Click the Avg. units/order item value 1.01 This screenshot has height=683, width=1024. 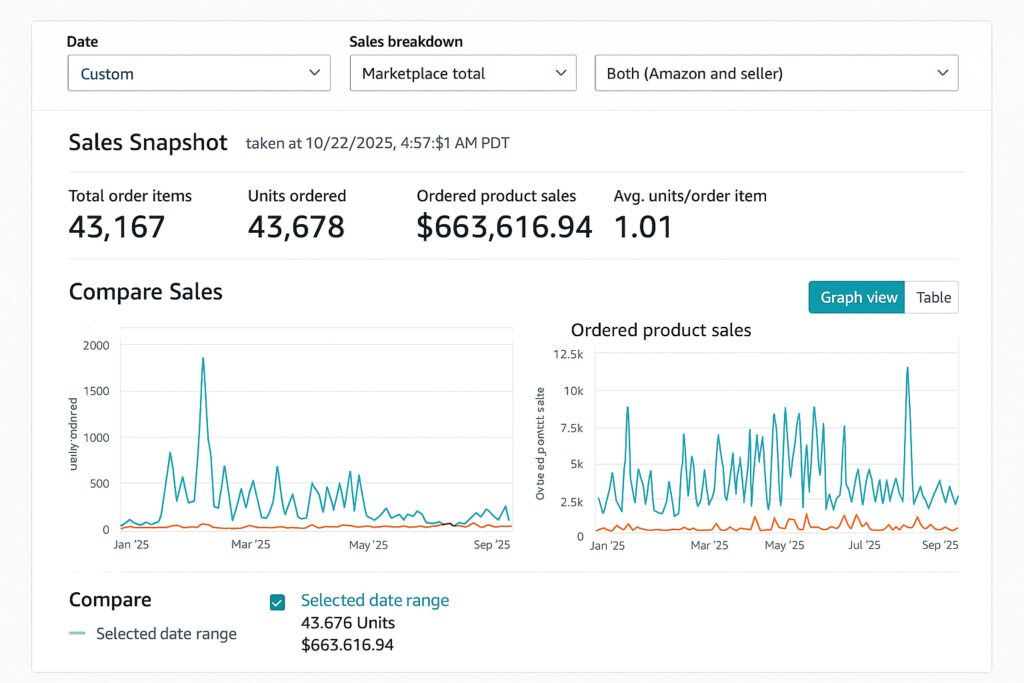coord(643,227)
